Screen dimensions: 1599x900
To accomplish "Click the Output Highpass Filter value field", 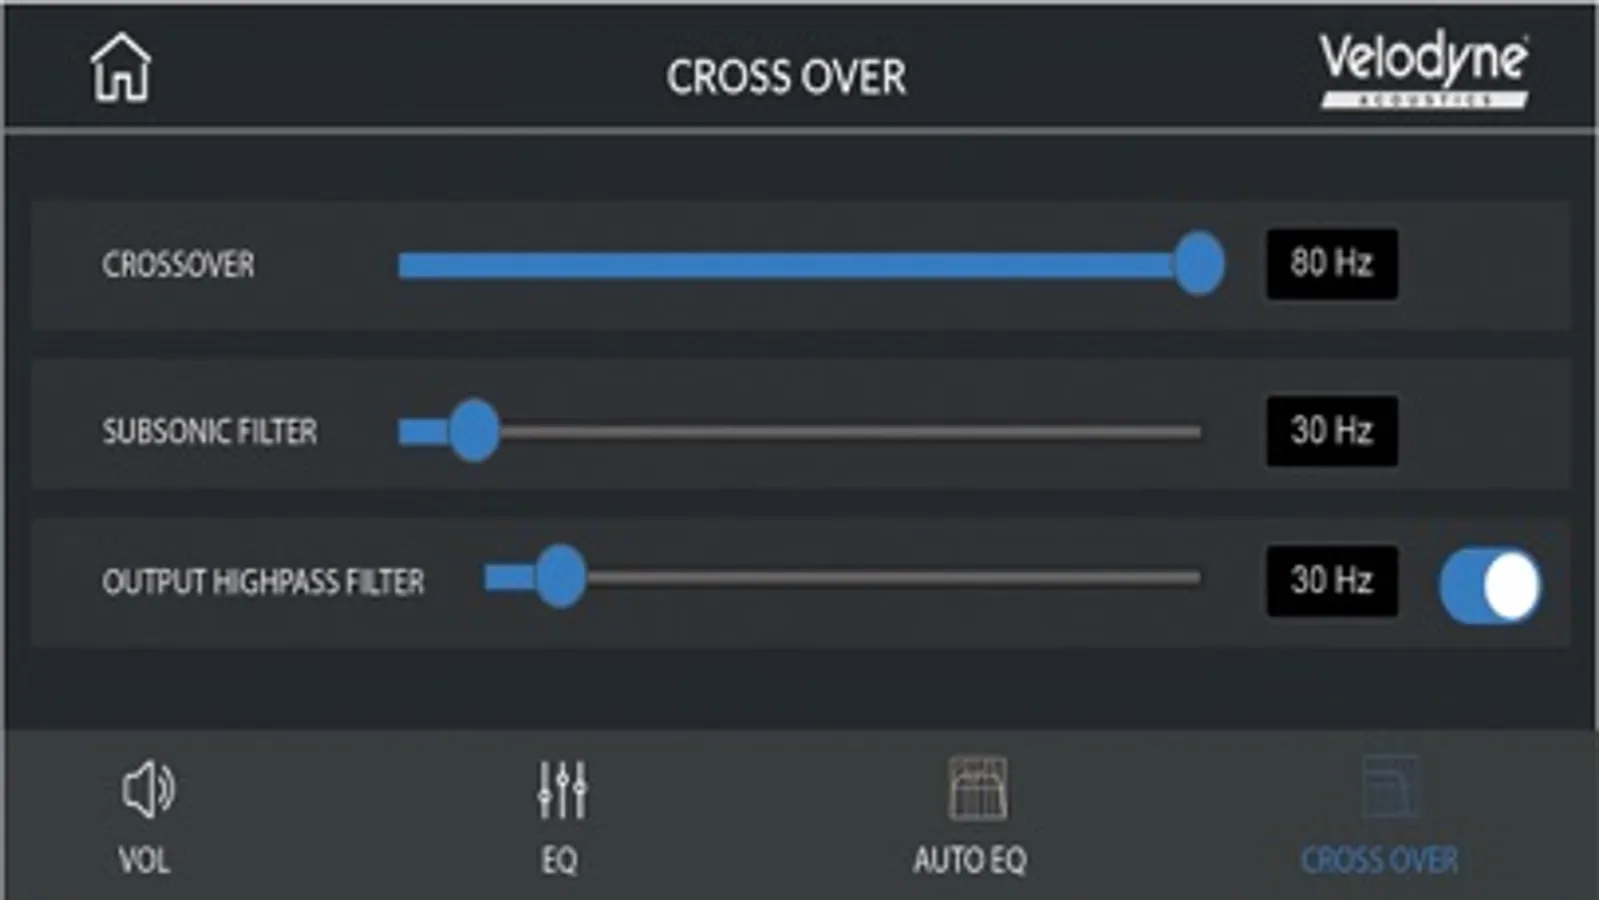I will [1331, 578].
